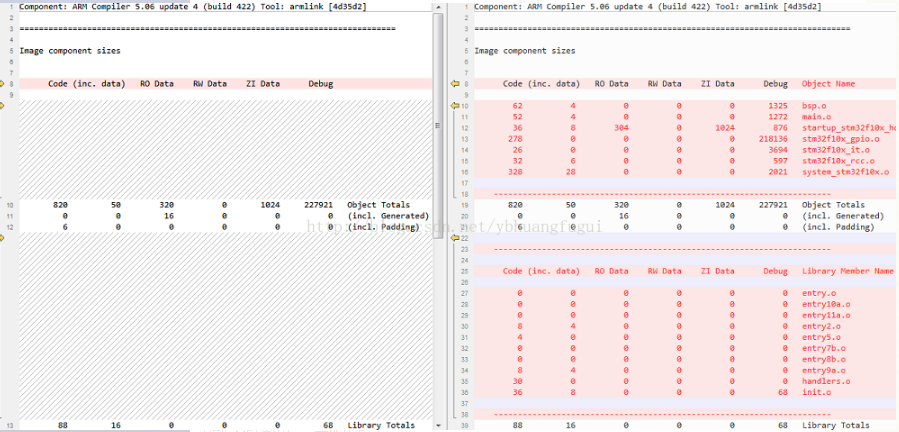Image resolution: width=899 pixels, height=432 pixels.
Task: Click 'Library Totals' in the left pane
Action: coord(381,426)
